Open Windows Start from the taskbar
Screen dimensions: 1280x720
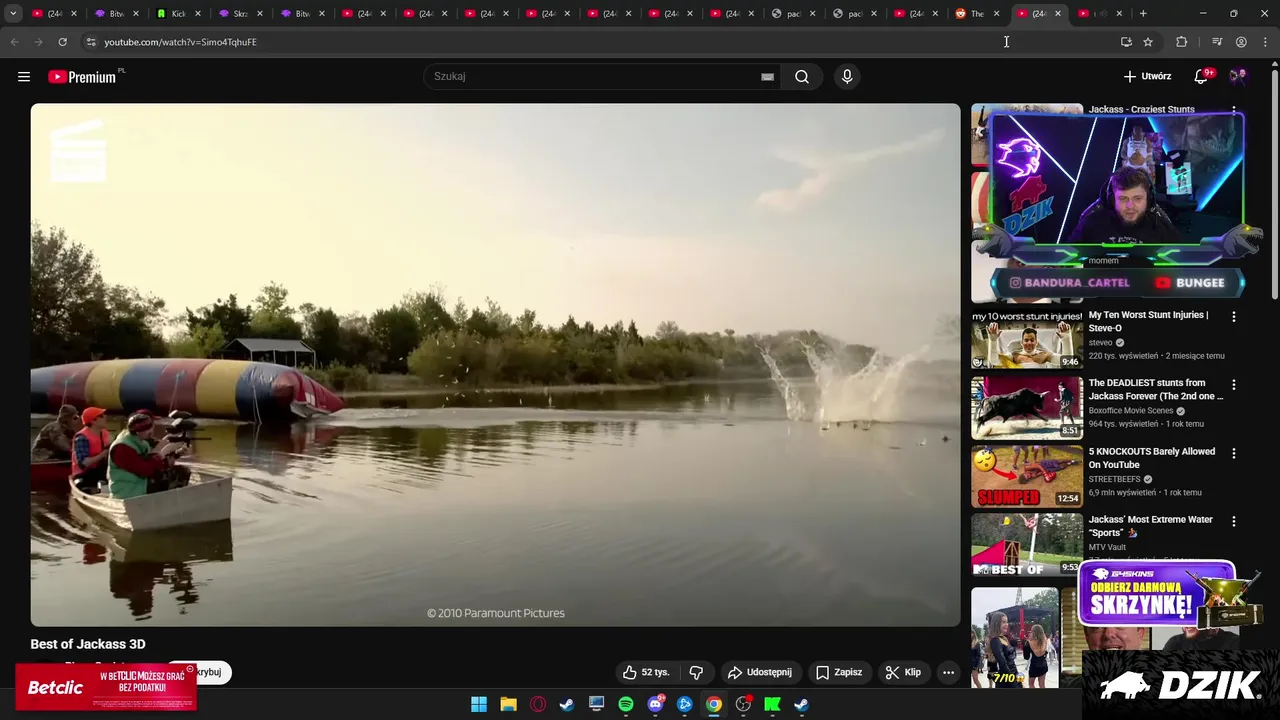pyautogui.click(x=479, y=704)
